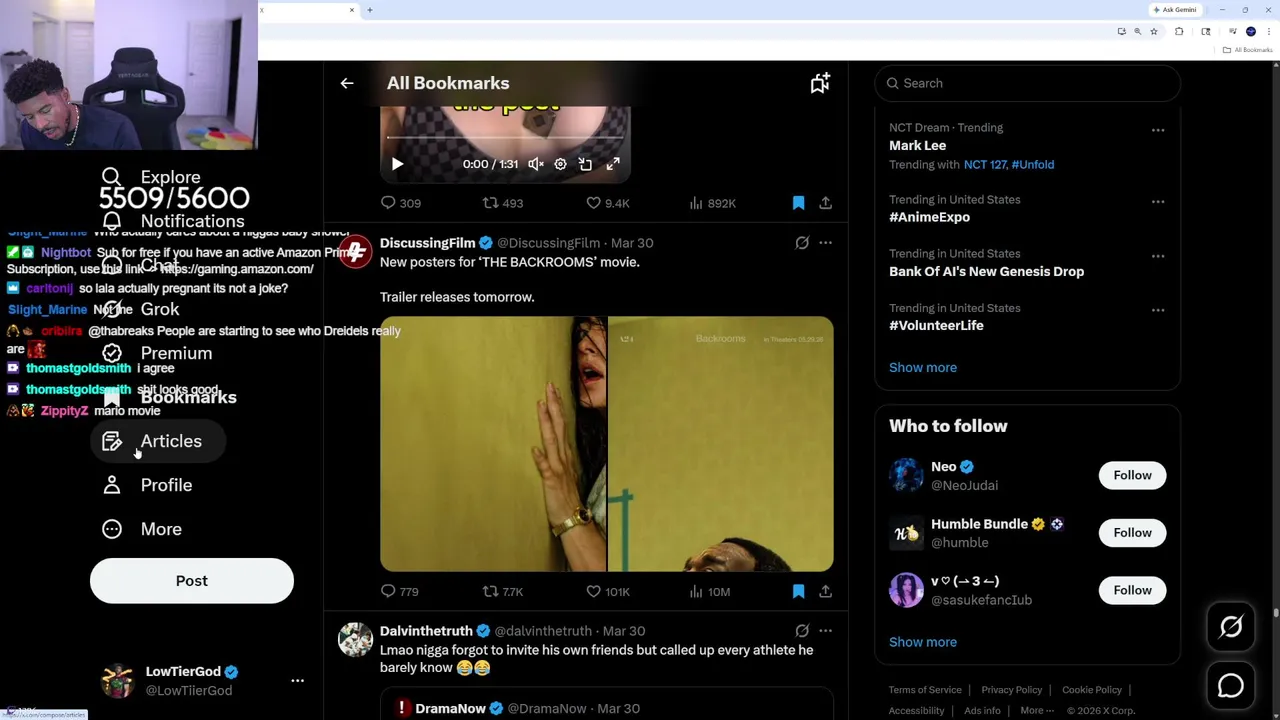Seek along the video progress bar

[505, 137]
